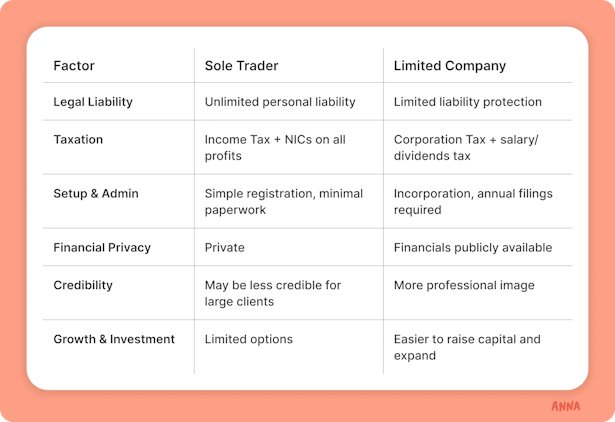Click the ANNA logo
This screenshot has height=422, width=615.
tap(565, 406)
